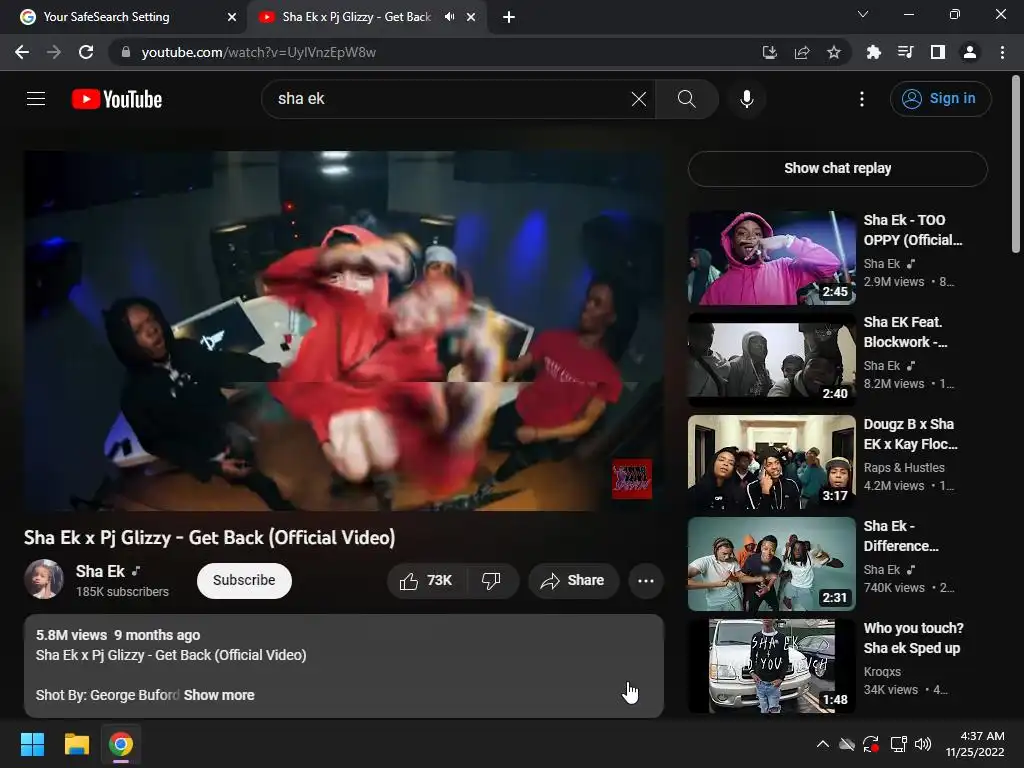The width and height of the screenshot is (1024, 768).
Task: Show hidden system tray icons
Action: (823, 744)
